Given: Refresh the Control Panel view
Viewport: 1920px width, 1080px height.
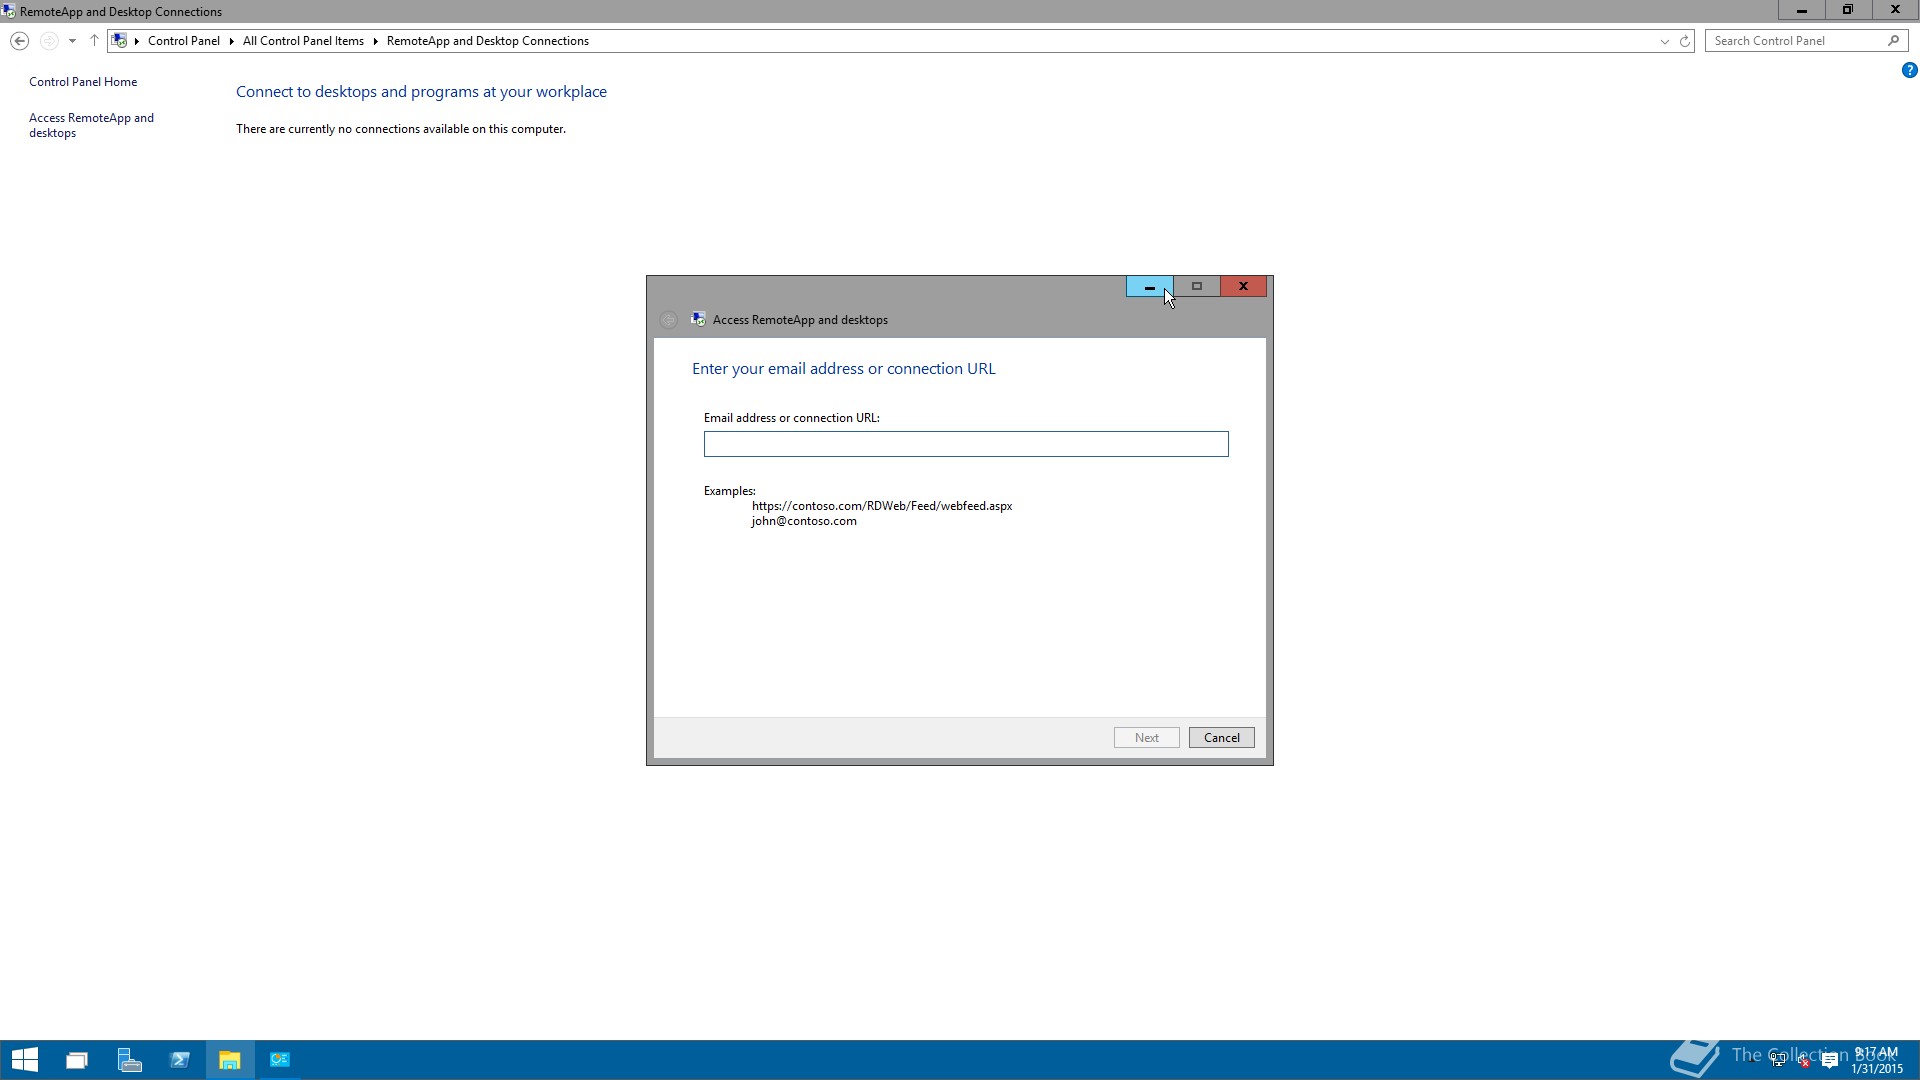Looking at the screenshot, I should coord(1685,41).
